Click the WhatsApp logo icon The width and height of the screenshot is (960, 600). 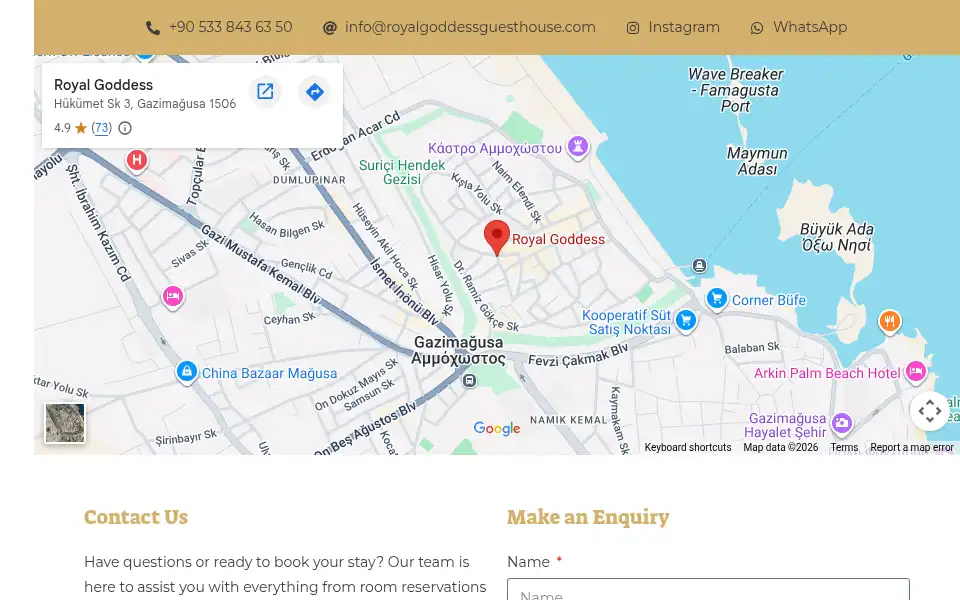click(x=757, y=28)
